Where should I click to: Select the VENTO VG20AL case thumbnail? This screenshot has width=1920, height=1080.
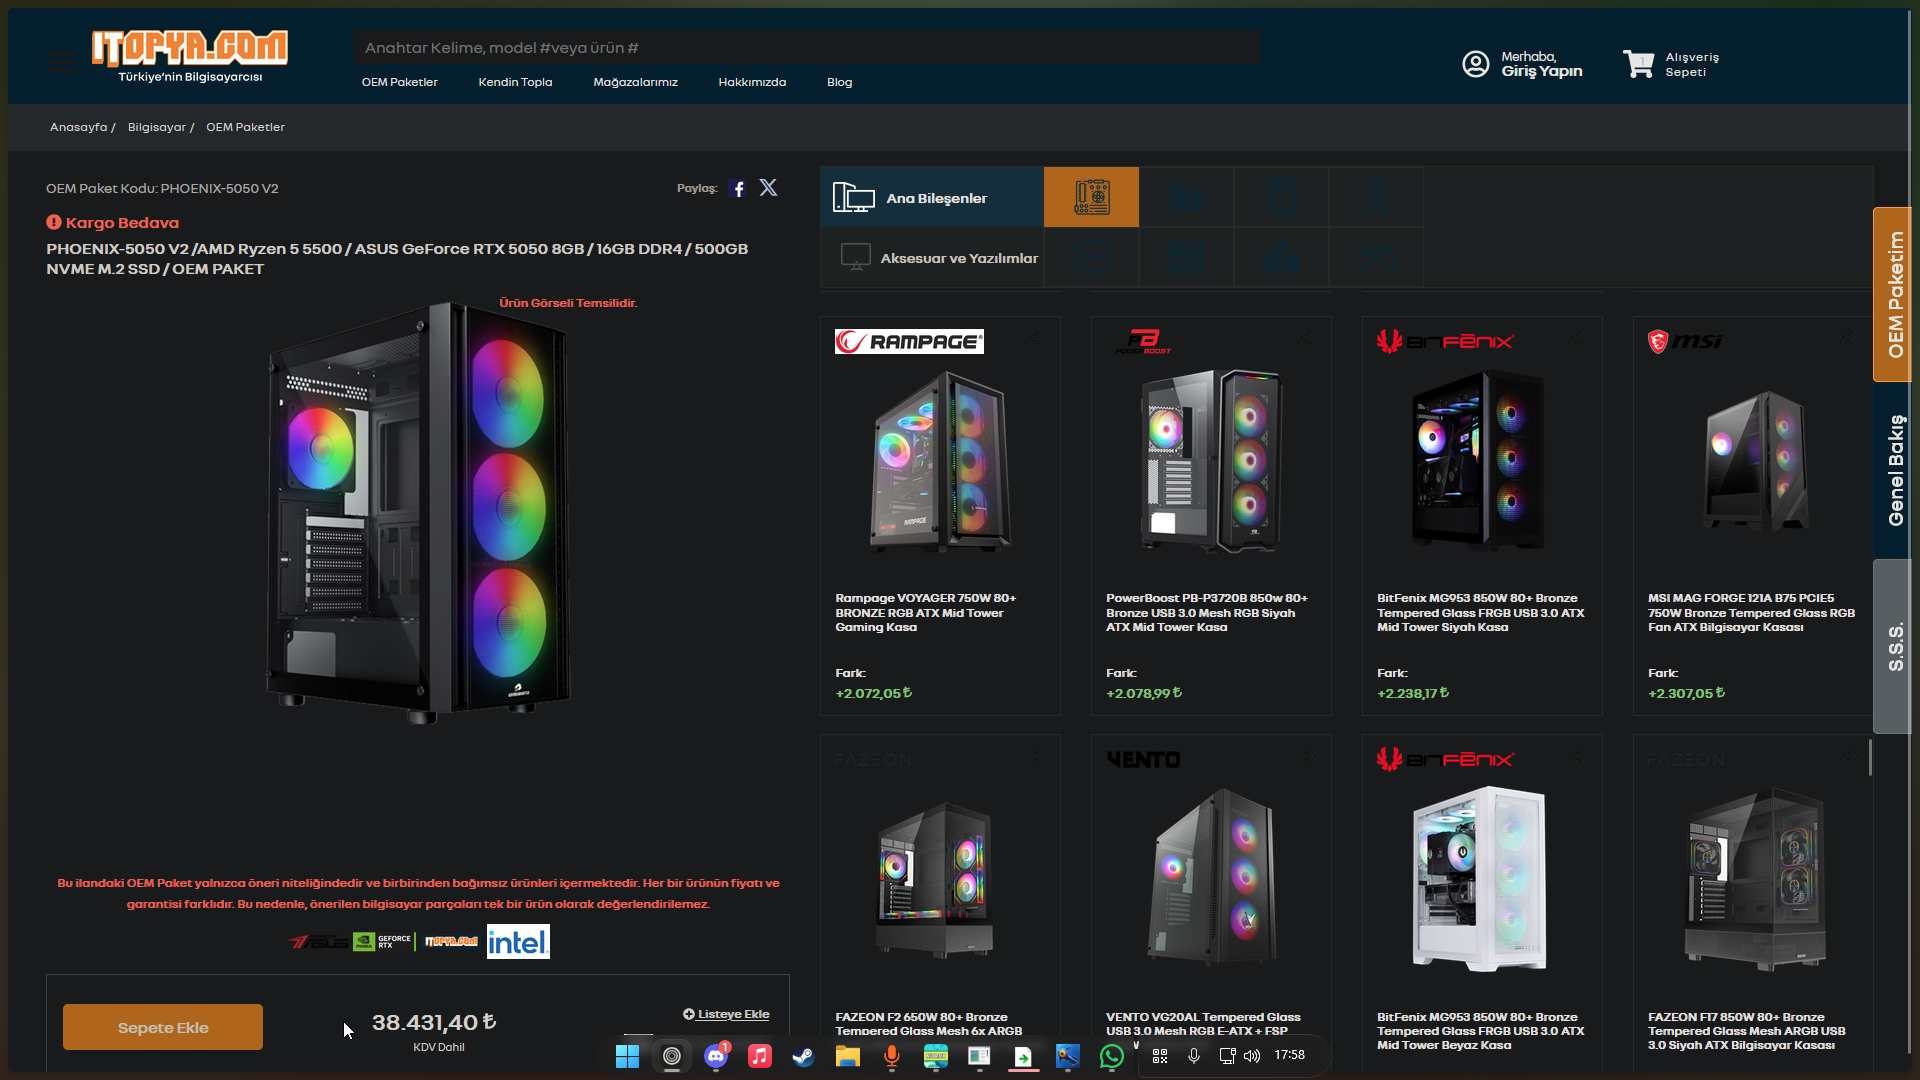click(x=1211, y=877)
